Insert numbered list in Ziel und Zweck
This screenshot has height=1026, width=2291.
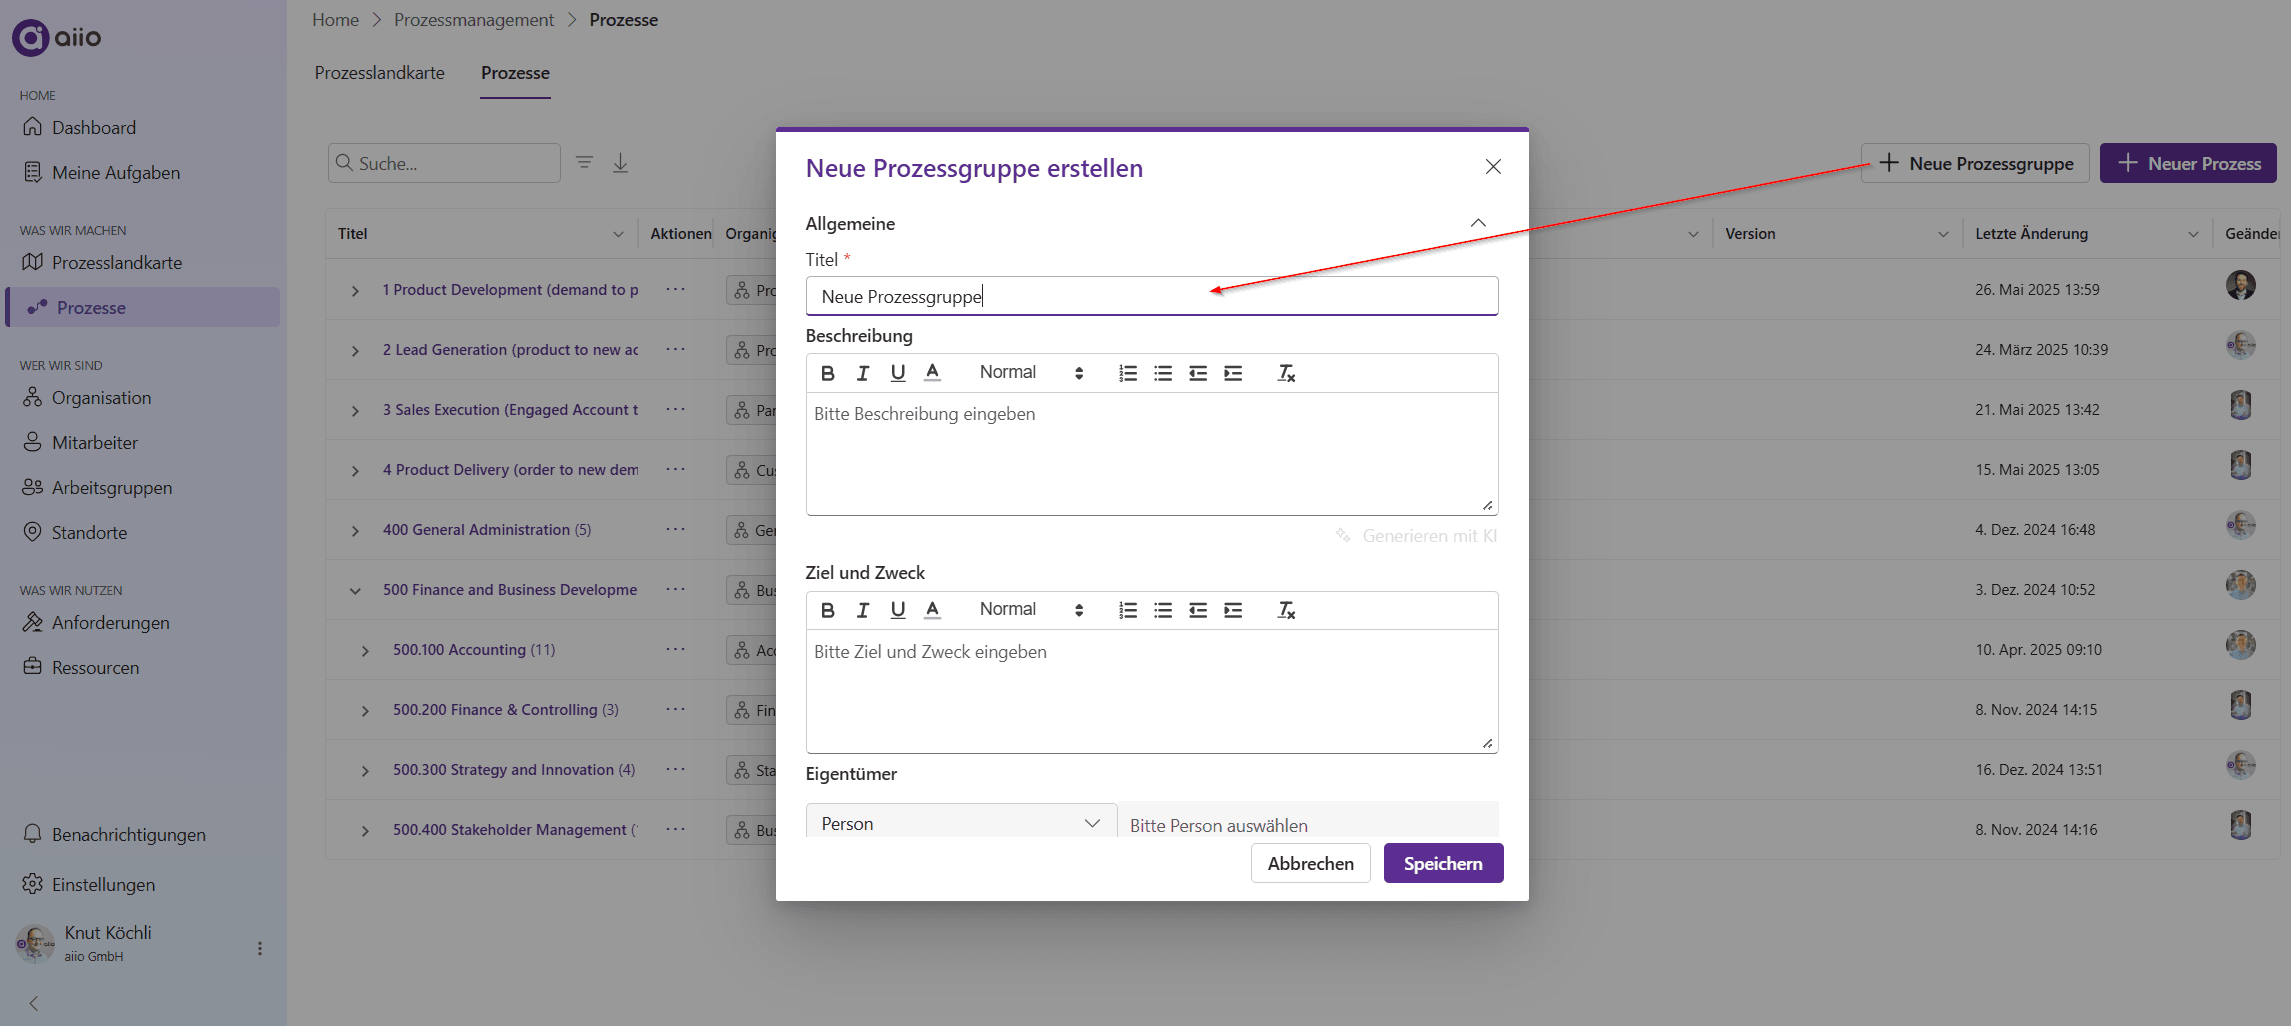(x=1128, y=610)
